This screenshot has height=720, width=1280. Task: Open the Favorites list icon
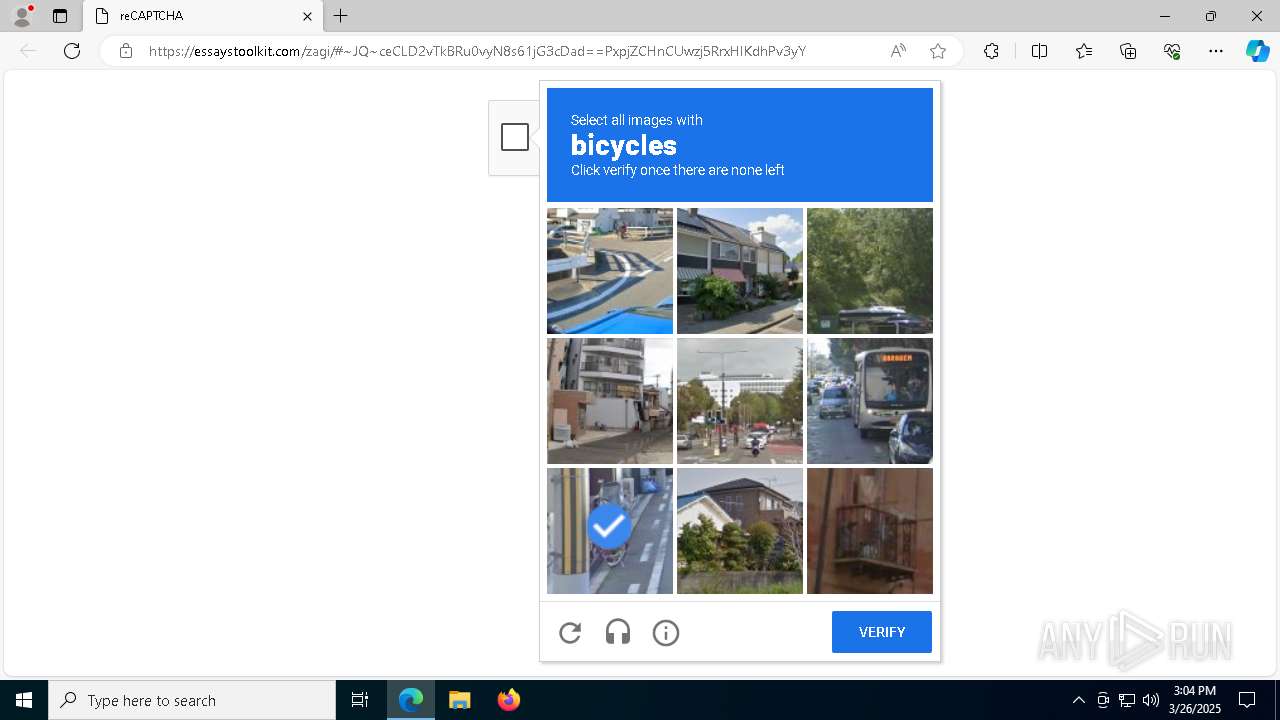(1084, 51)
